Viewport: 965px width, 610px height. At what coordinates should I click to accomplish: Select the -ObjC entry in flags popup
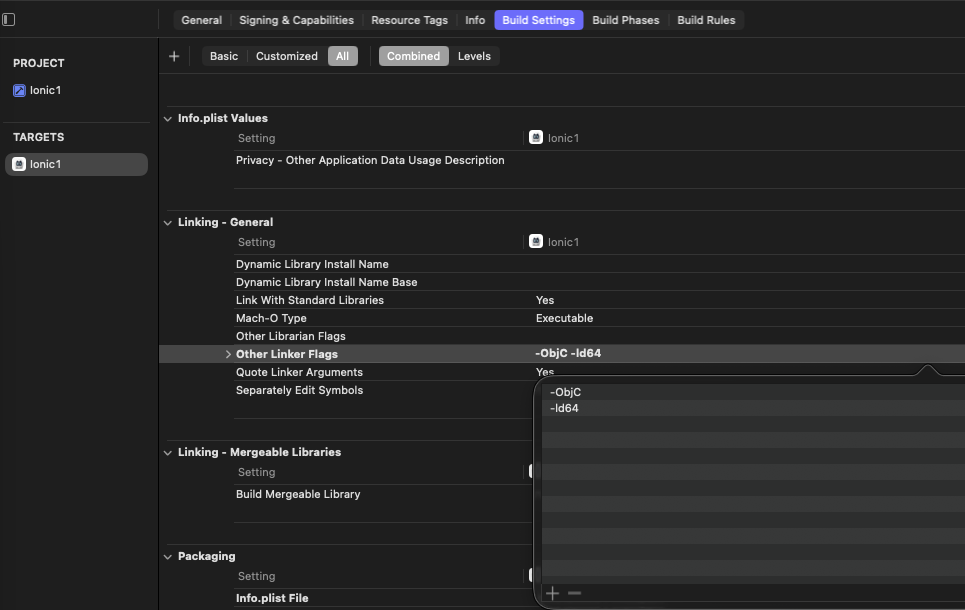pos(566,392)
